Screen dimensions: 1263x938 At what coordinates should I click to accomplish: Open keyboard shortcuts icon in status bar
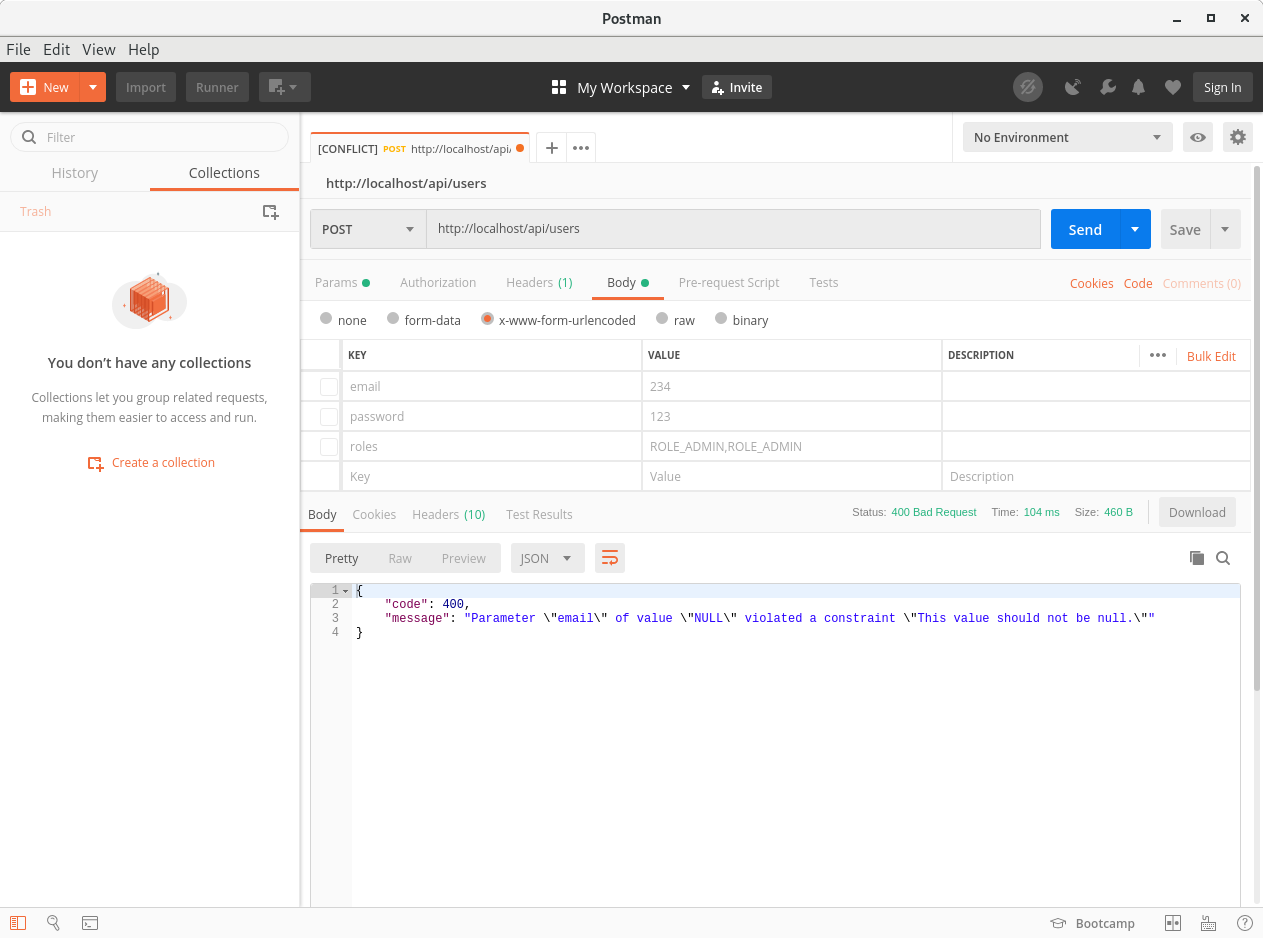1208,923
